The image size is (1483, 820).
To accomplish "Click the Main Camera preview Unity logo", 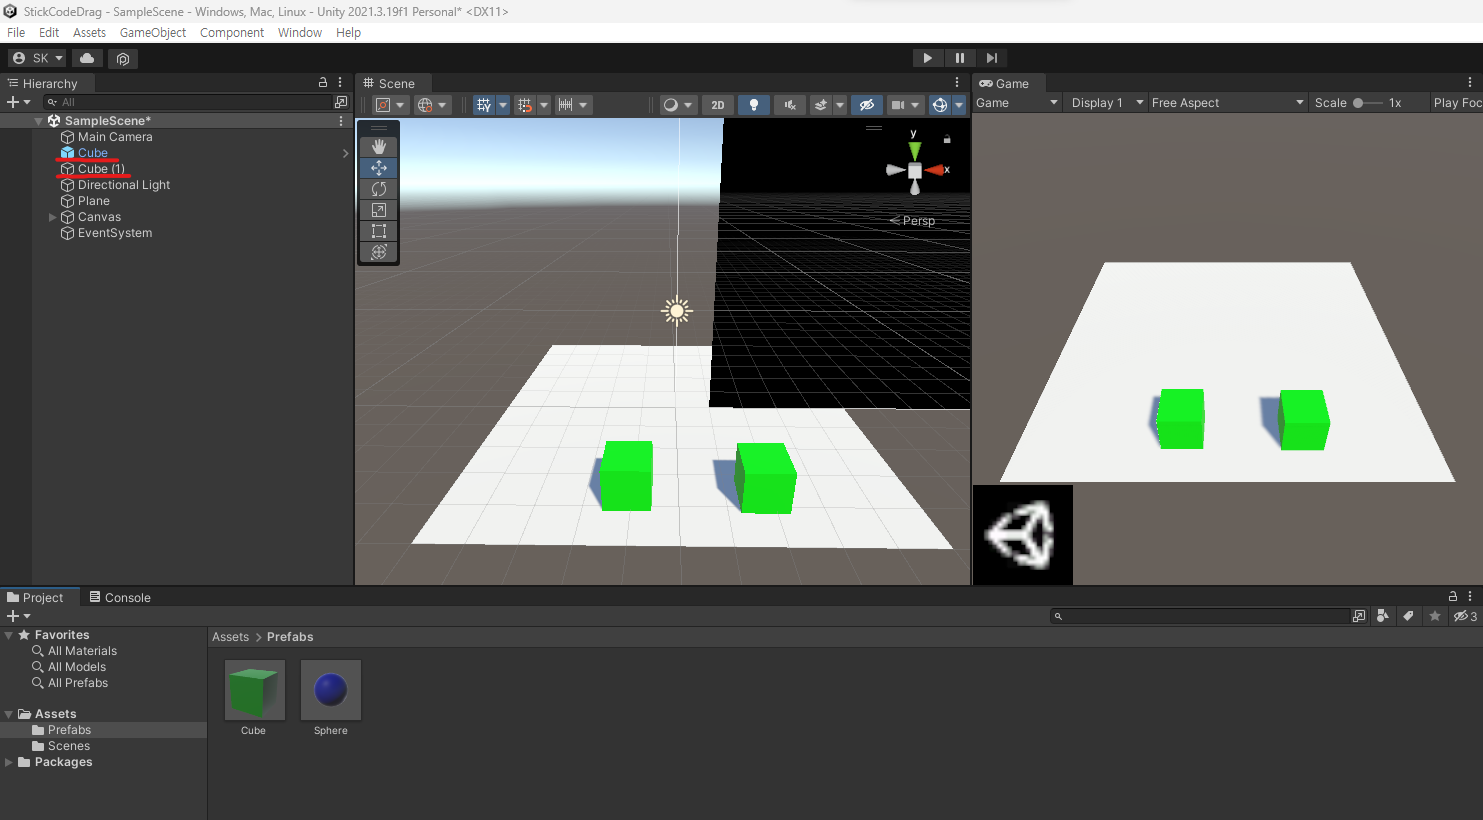I will tap(1023, 534).
